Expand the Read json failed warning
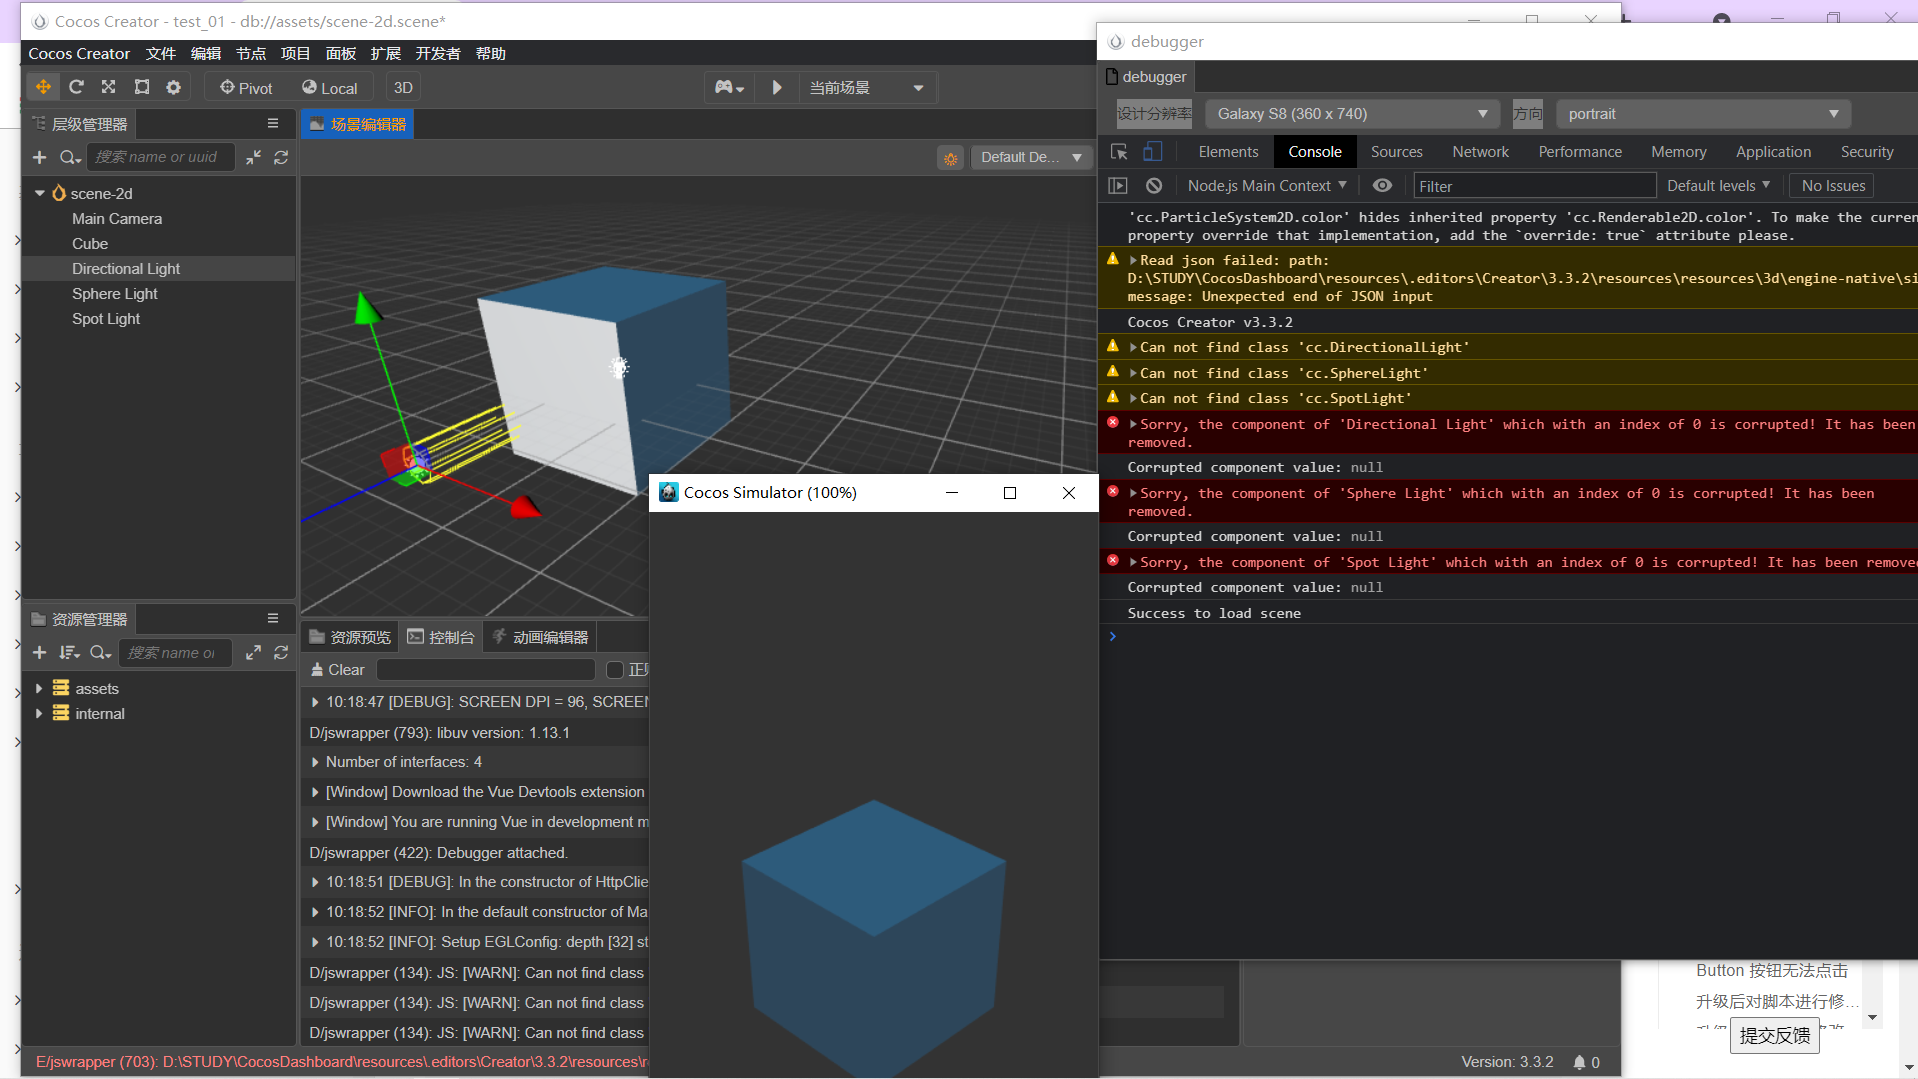Screen dimensions: 1918x1079 click(1133, 260)
